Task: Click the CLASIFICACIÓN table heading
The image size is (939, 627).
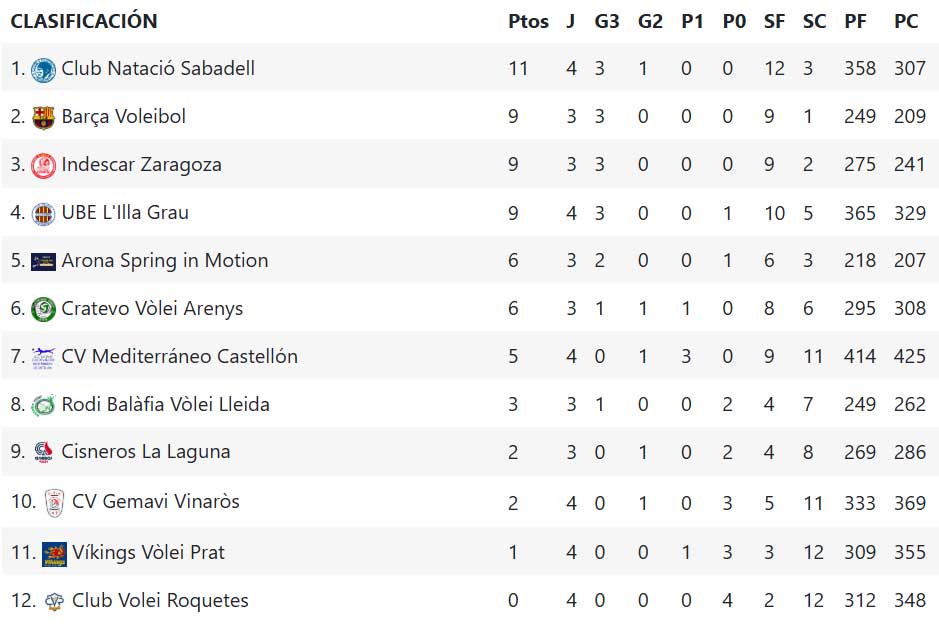Action: [x=84, y=21]
